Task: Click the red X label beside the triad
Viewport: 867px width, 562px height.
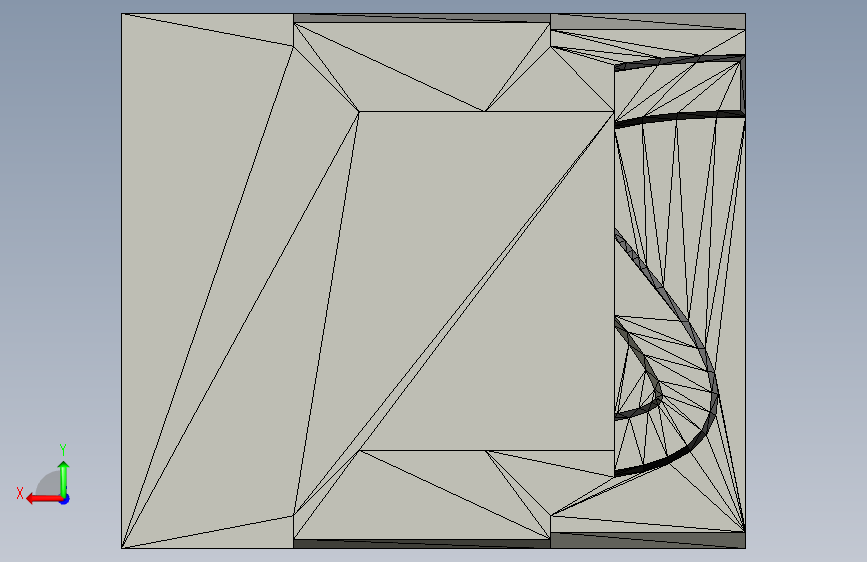Action: [20, 493]
